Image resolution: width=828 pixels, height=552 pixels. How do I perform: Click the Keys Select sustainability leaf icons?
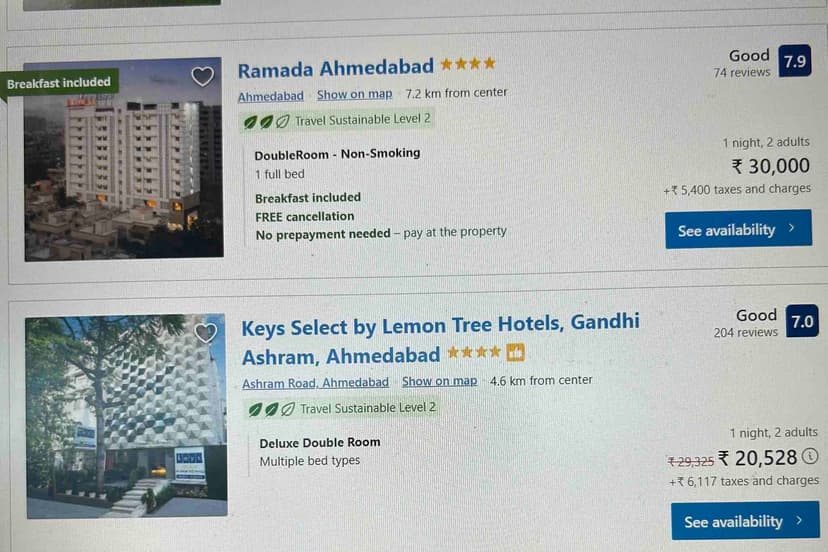coord(270,408)
